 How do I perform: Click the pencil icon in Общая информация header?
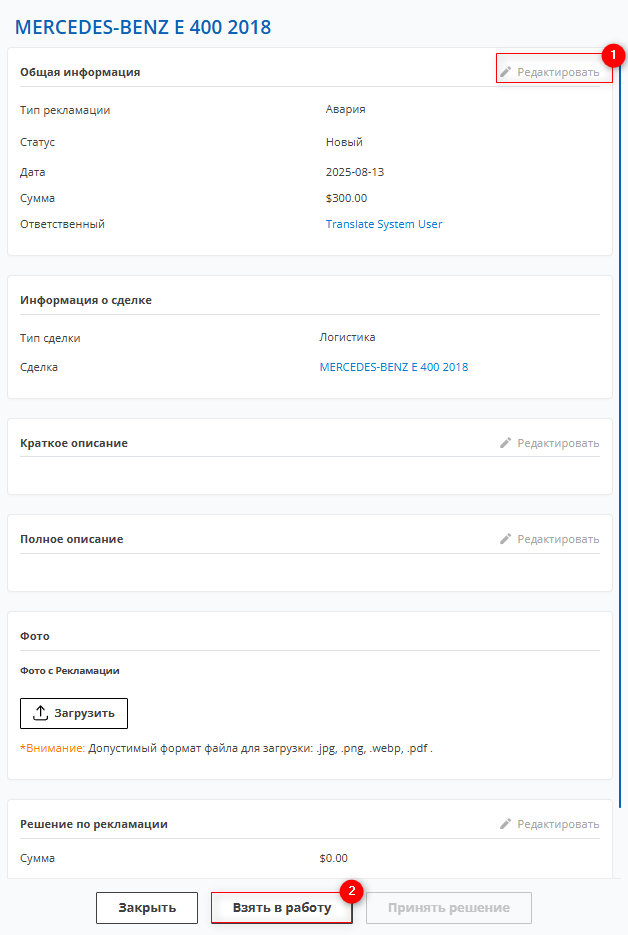(505, 72)
